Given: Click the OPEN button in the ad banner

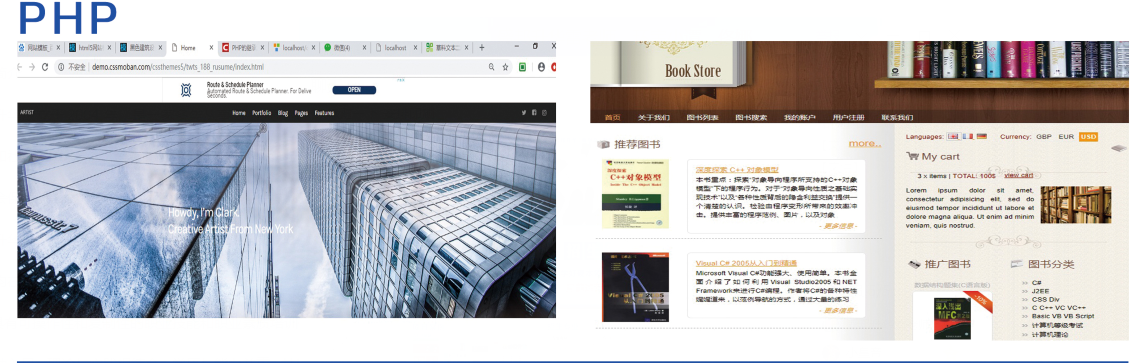Looking at the screenshot, I should click(x=354, y=91).
